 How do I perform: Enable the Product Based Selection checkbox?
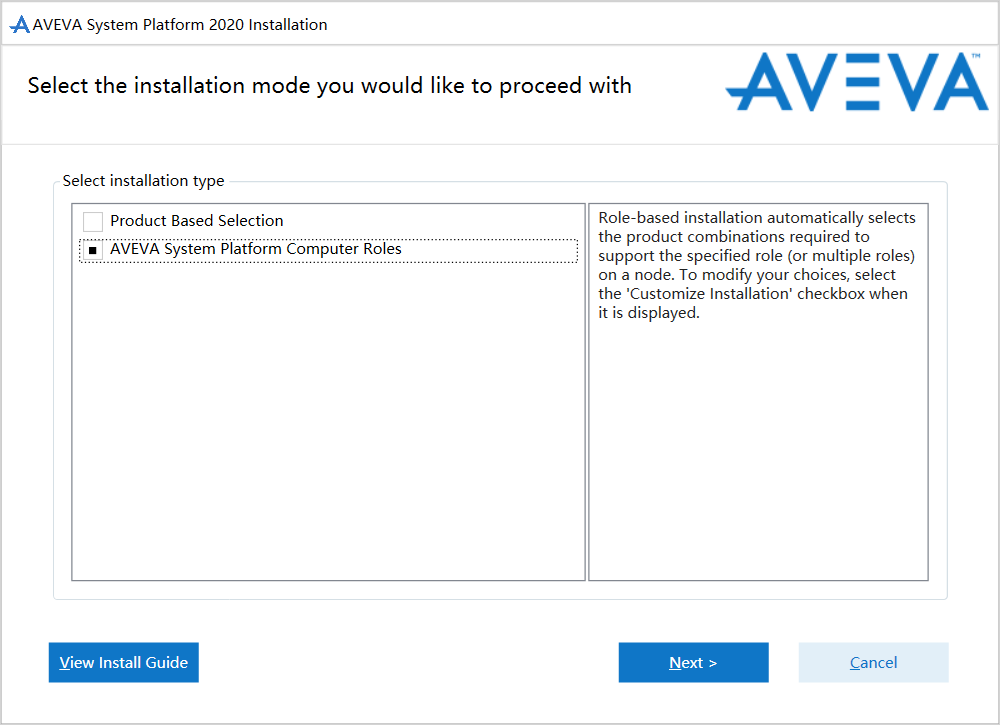click(x=93, y=221)
